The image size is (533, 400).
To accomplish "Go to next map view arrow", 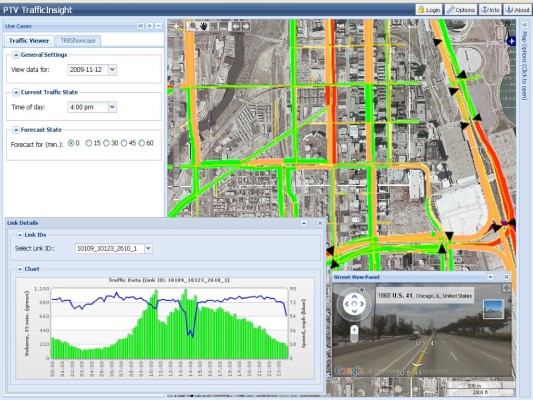I will 246,26.
